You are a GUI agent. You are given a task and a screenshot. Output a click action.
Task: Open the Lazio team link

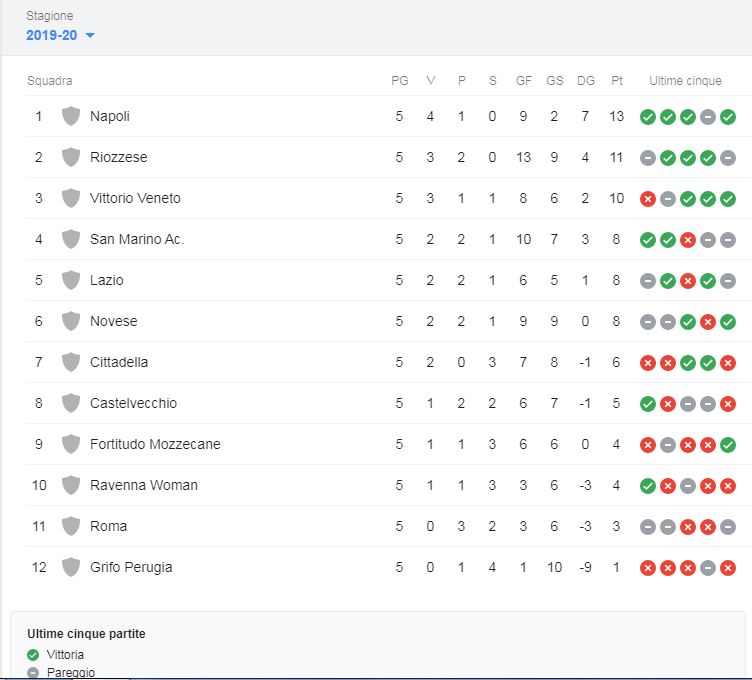pyautogui.click(x=107, y=280)
